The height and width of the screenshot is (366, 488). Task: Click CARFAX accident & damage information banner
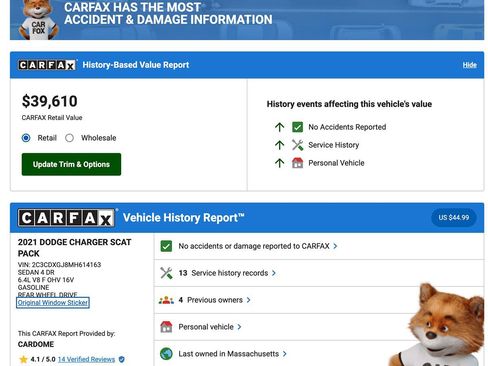(247, 20)
